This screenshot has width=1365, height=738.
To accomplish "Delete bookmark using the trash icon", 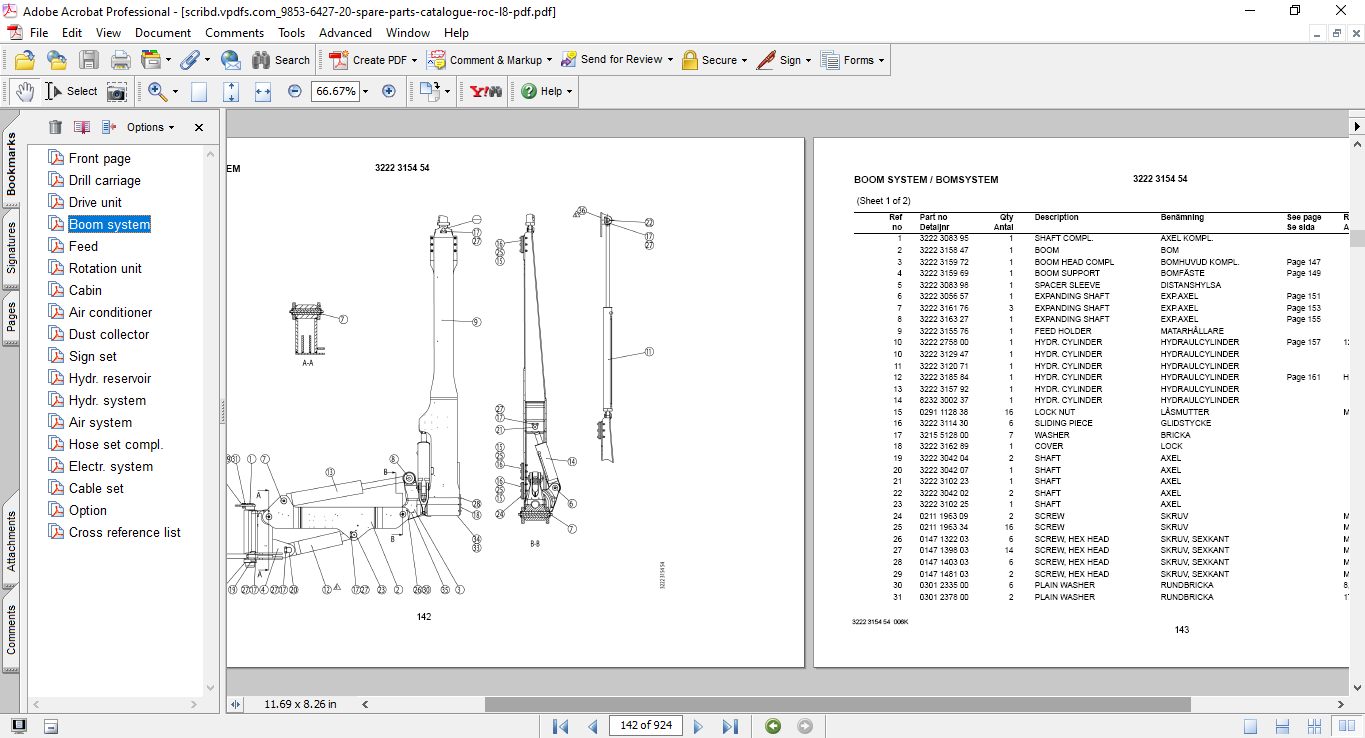I will point(55,127).
